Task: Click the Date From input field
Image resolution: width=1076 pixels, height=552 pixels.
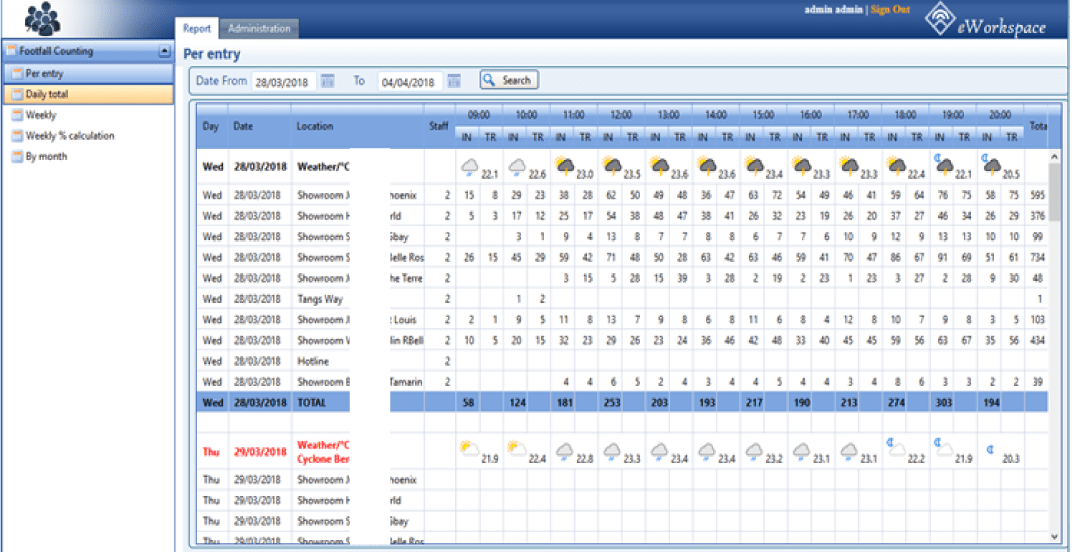Action: tap(283, 82)
